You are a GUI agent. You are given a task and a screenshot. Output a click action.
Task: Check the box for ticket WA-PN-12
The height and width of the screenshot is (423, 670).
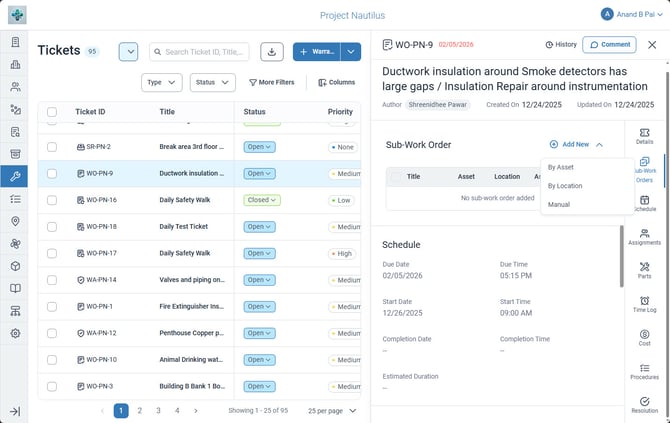tap(52, 333)
